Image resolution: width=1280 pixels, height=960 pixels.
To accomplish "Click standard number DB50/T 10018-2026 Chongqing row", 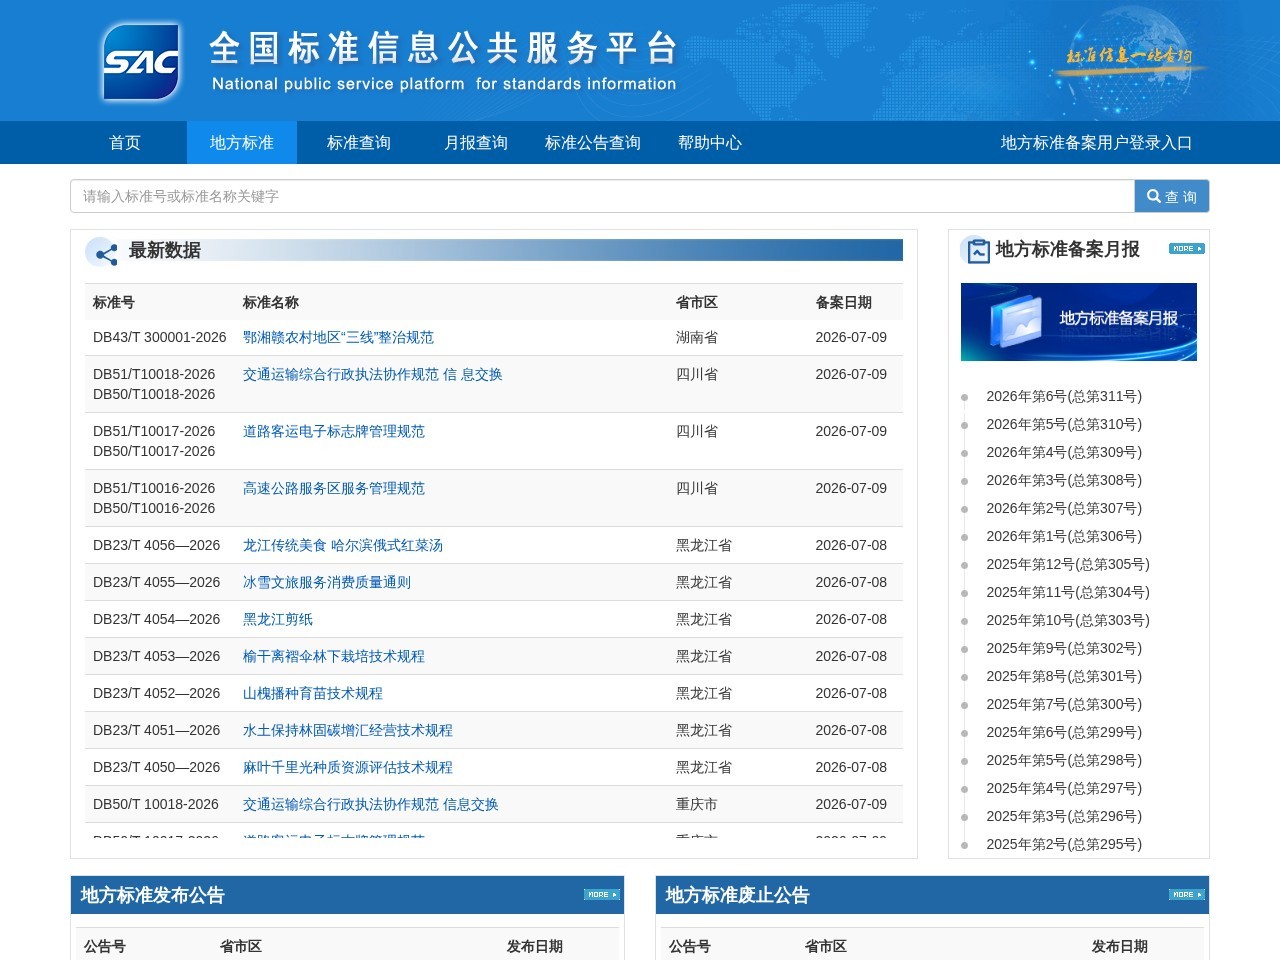I will click(x=156, y=805).
